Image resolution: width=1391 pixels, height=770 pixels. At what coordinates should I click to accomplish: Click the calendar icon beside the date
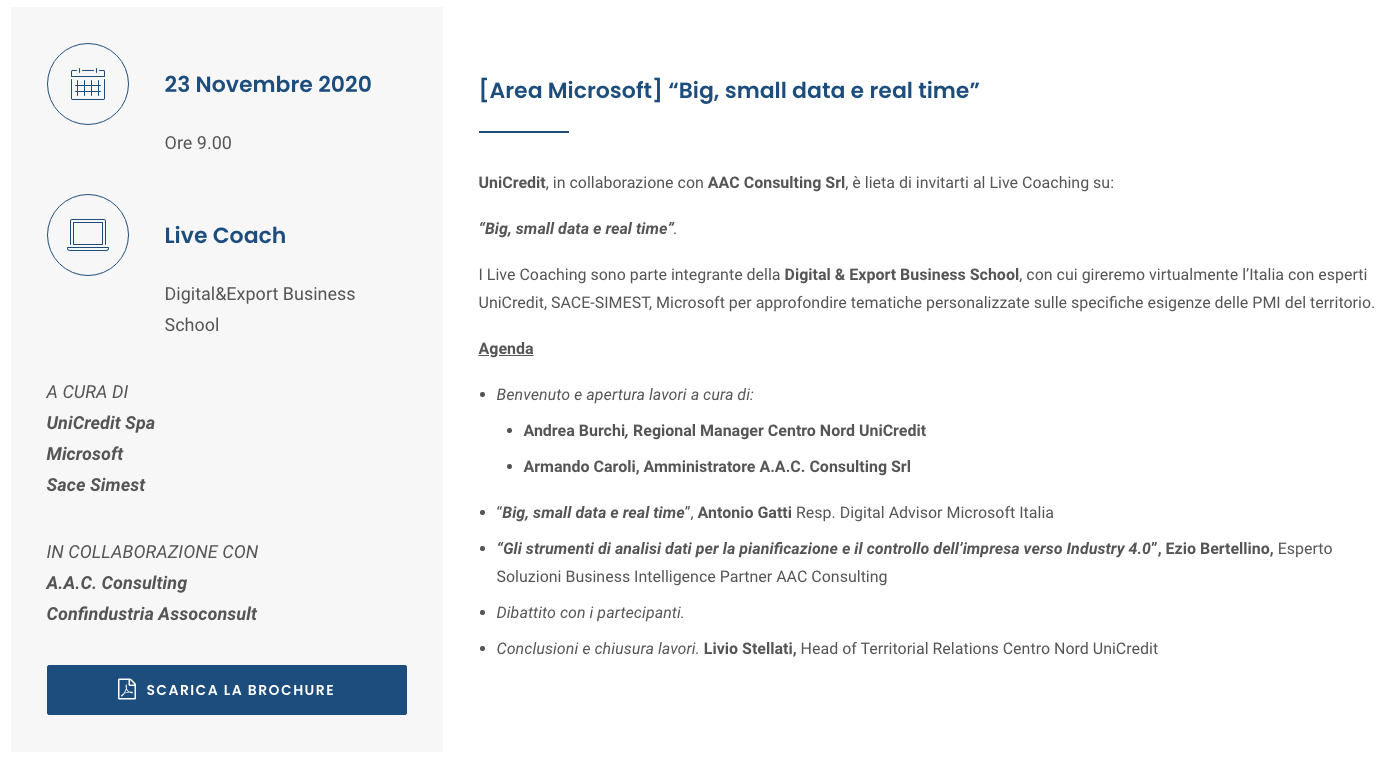coord(88,84)
